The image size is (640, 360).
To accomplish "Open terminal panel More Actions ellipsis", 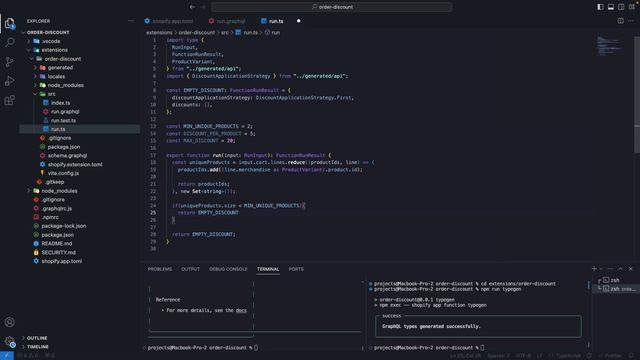I will coord(610,269).
